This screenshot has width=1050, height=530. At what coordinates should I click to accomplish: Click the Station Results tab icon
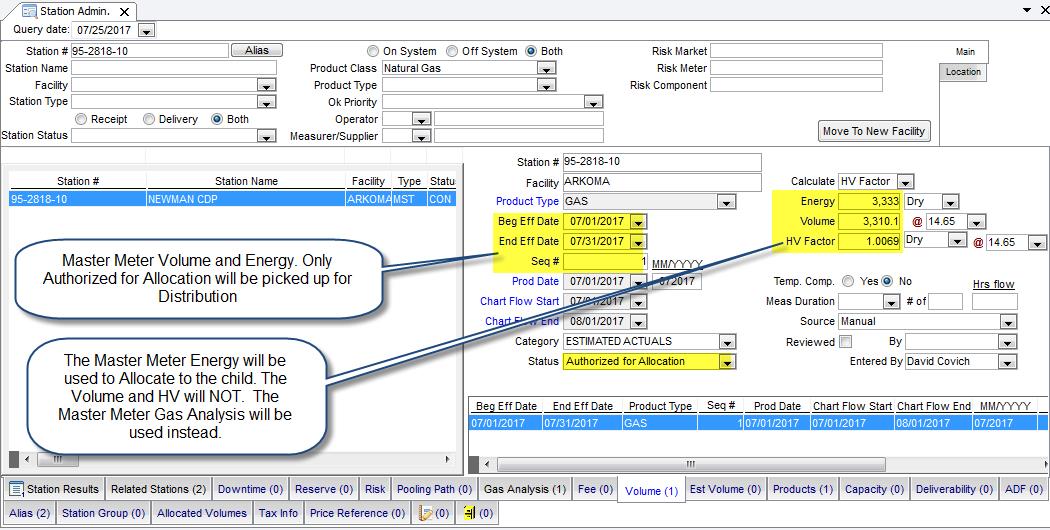point(16,489)
